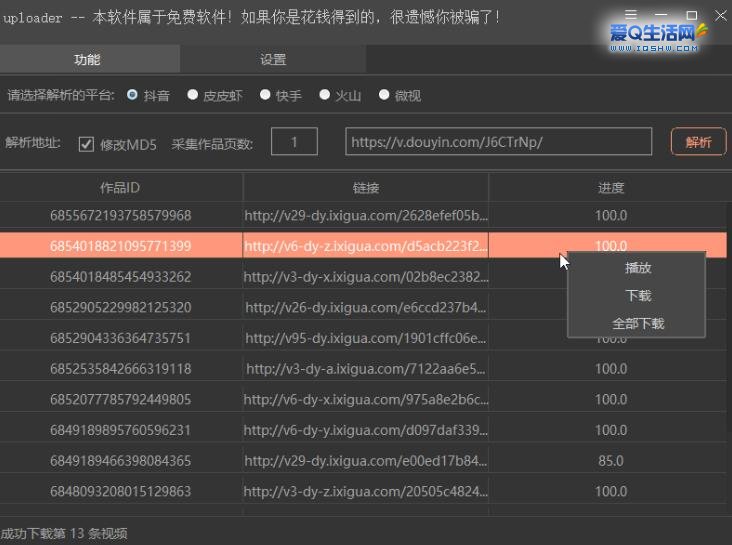Click the v3-dy-x.ixigua.com/02b8ec2382 link cell
The width and height of the screenshot is (732, 545).
tap(366, 276)
